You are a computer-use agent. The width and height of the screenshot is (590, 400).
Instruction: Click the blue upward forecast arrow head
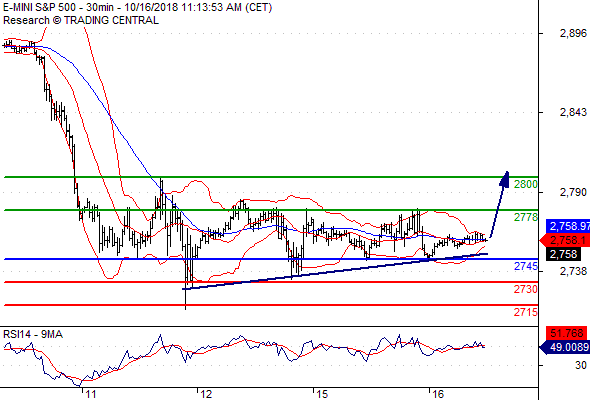point(505,179)
